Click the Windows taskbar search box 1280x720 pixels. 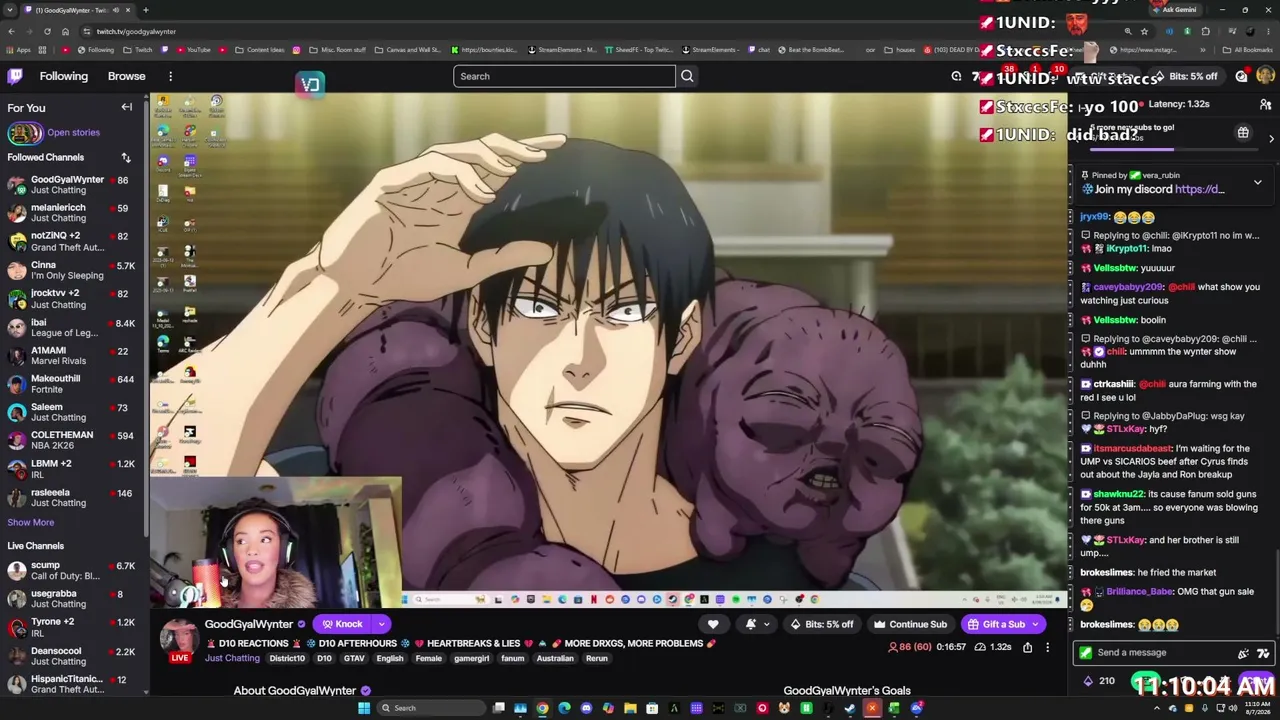pyautogui.click(x=430, y=708)
